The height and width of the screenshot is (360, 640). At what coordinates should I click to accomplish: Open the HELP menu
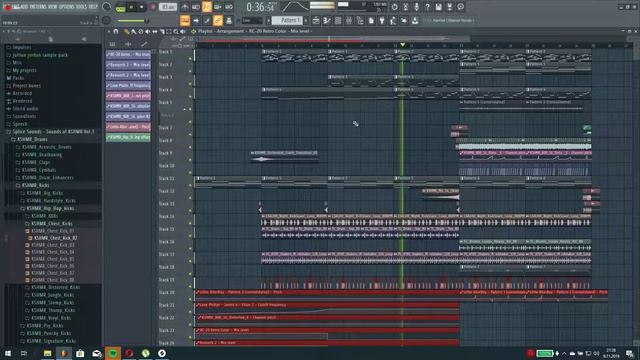coord(93,7)
